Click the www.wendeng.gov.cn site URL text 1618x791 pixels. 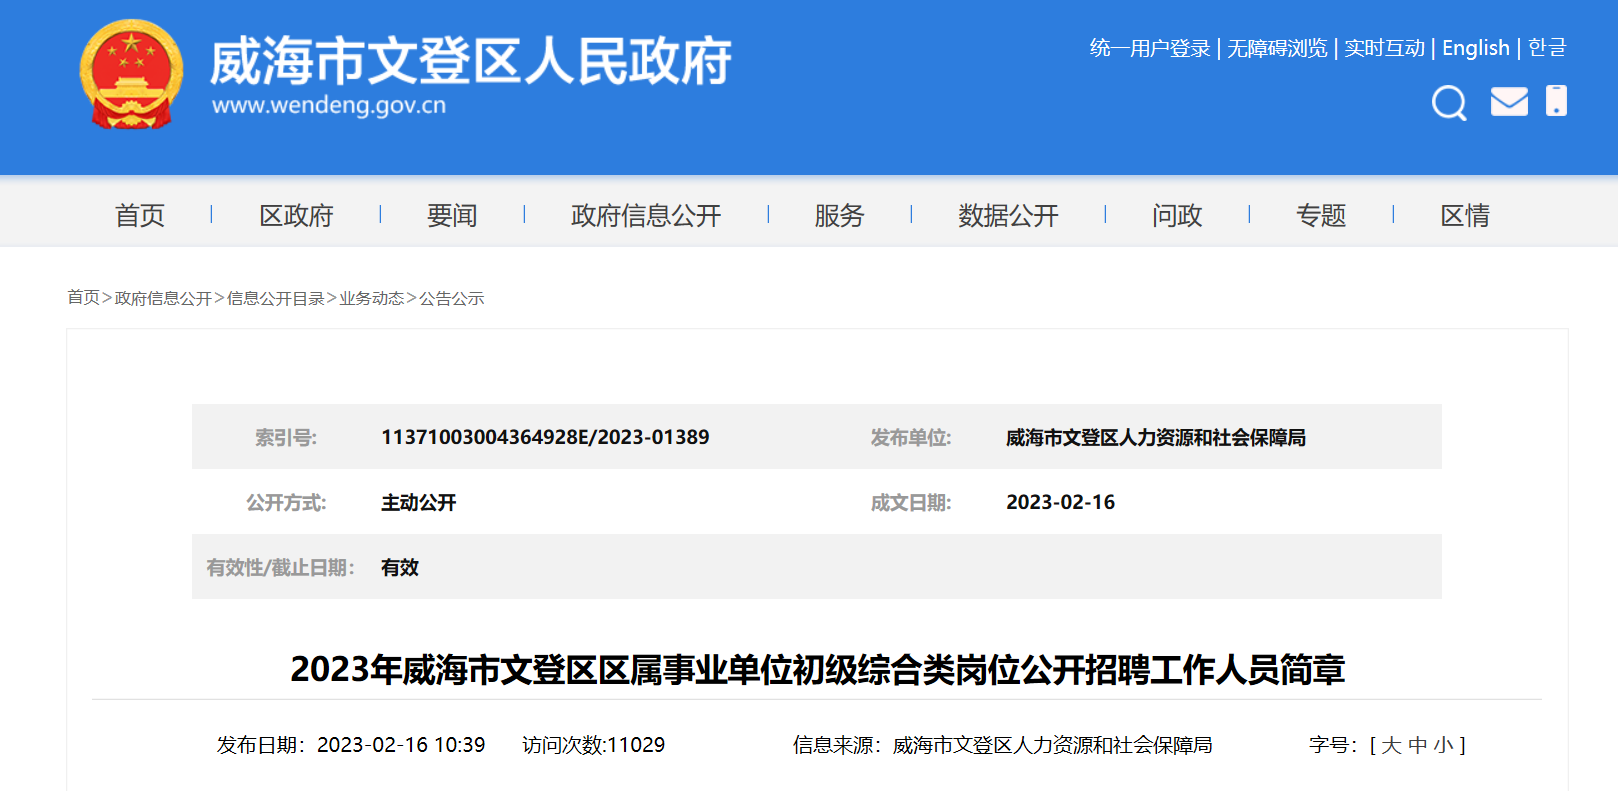329,105
